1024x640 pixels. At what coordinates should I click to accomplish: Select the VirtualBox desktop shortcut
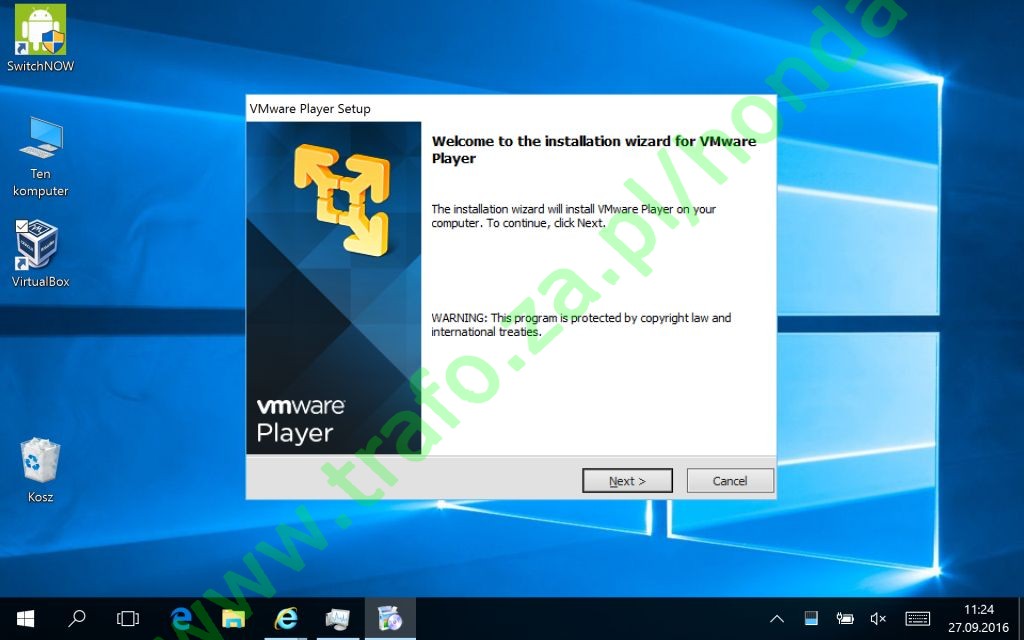click(x=40, y=253)
